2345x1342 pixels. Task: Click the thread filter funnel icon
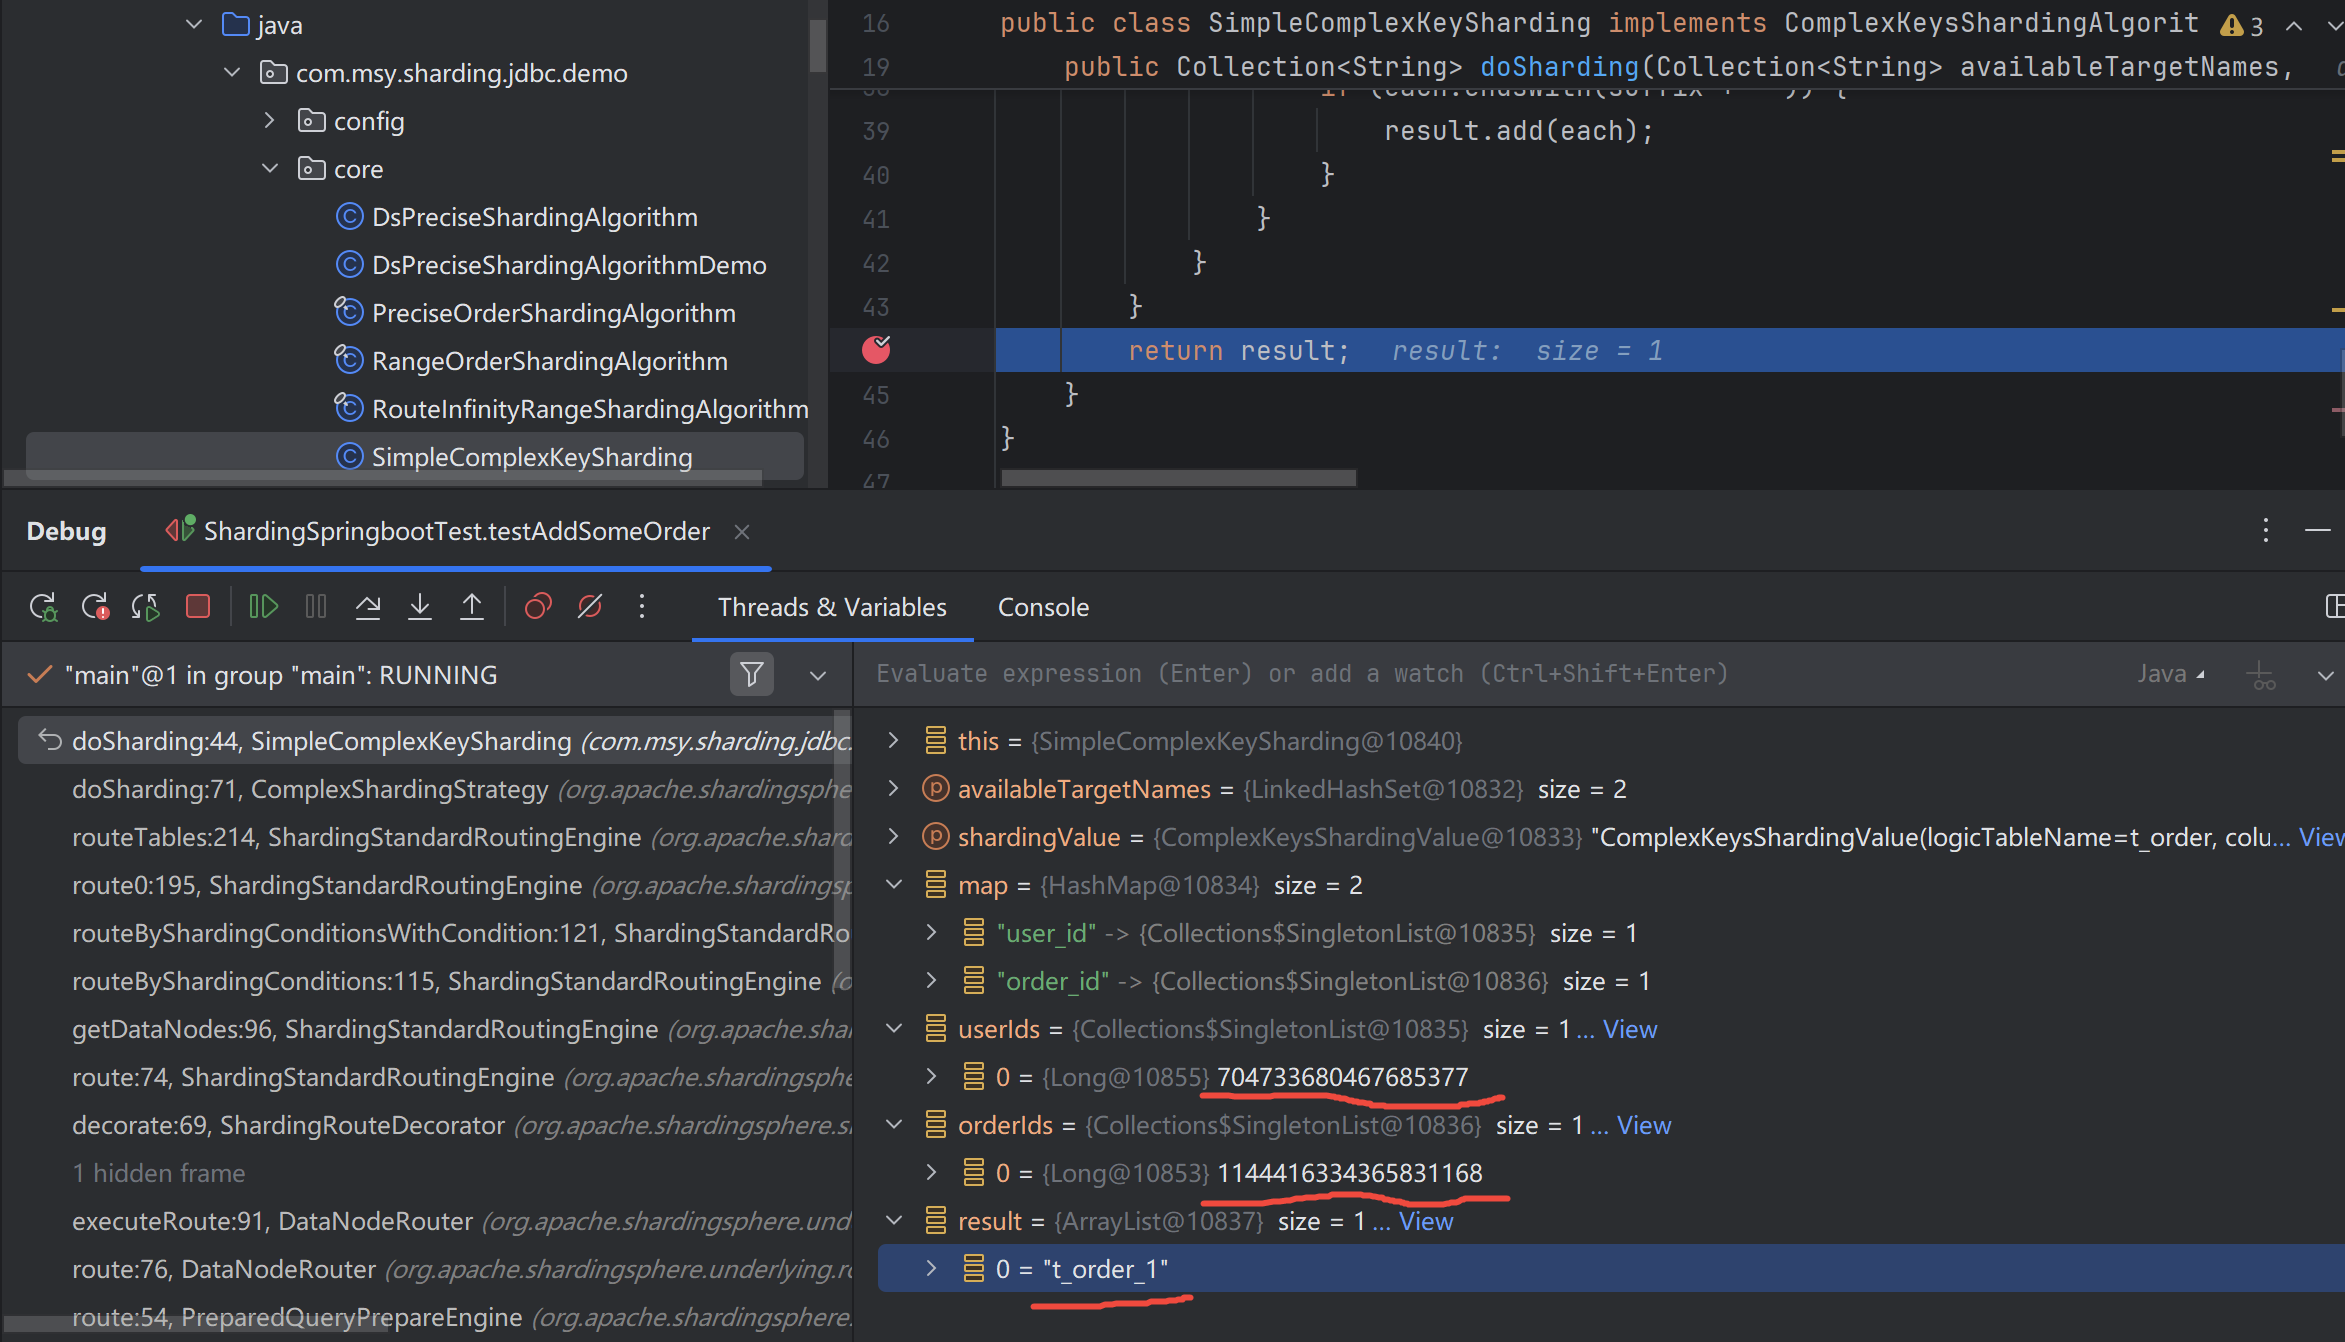click(751, 675)
